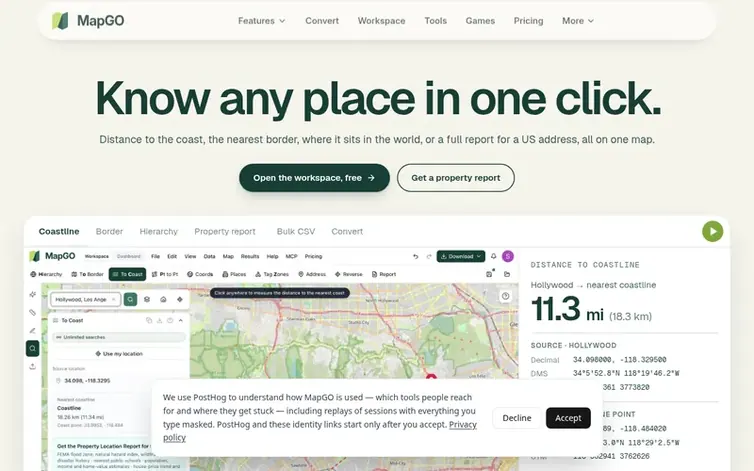This screenshot has height=471, width=754.
Task: Switch to the Property report demo tab
Action: (225, 231)
